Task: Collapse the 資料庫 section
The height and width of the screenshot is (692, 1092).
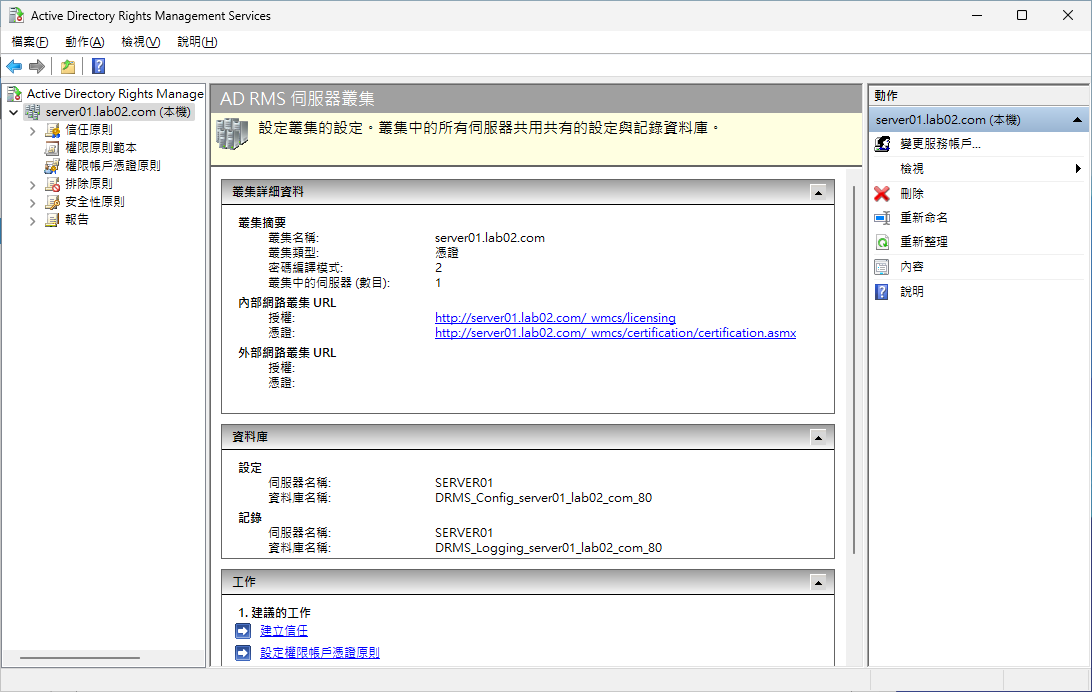Action: pyautogui.click(x=818, y=437)
